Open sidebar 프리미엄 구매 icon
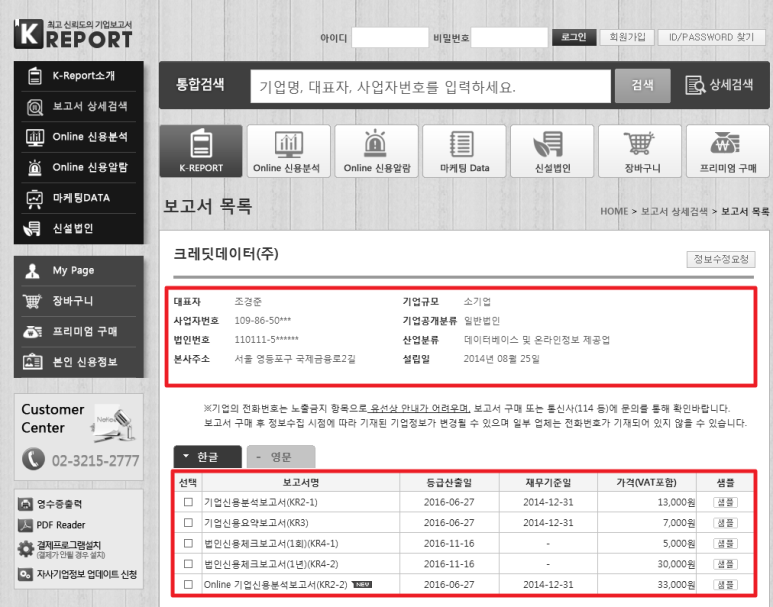The width and height of the screenshot is (773, 607). click(33, 332)
